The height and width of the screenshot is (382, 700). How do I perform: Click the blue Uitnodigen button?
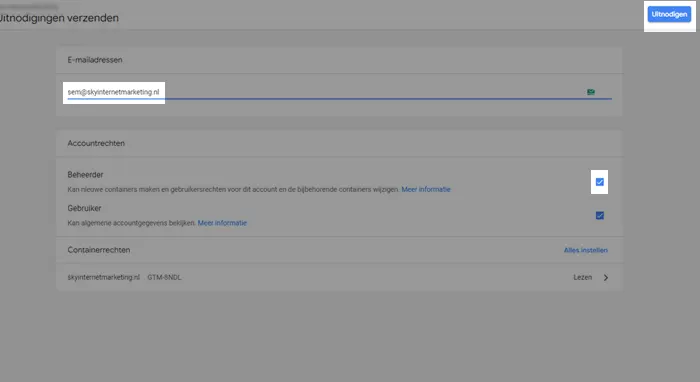(669, 14)
